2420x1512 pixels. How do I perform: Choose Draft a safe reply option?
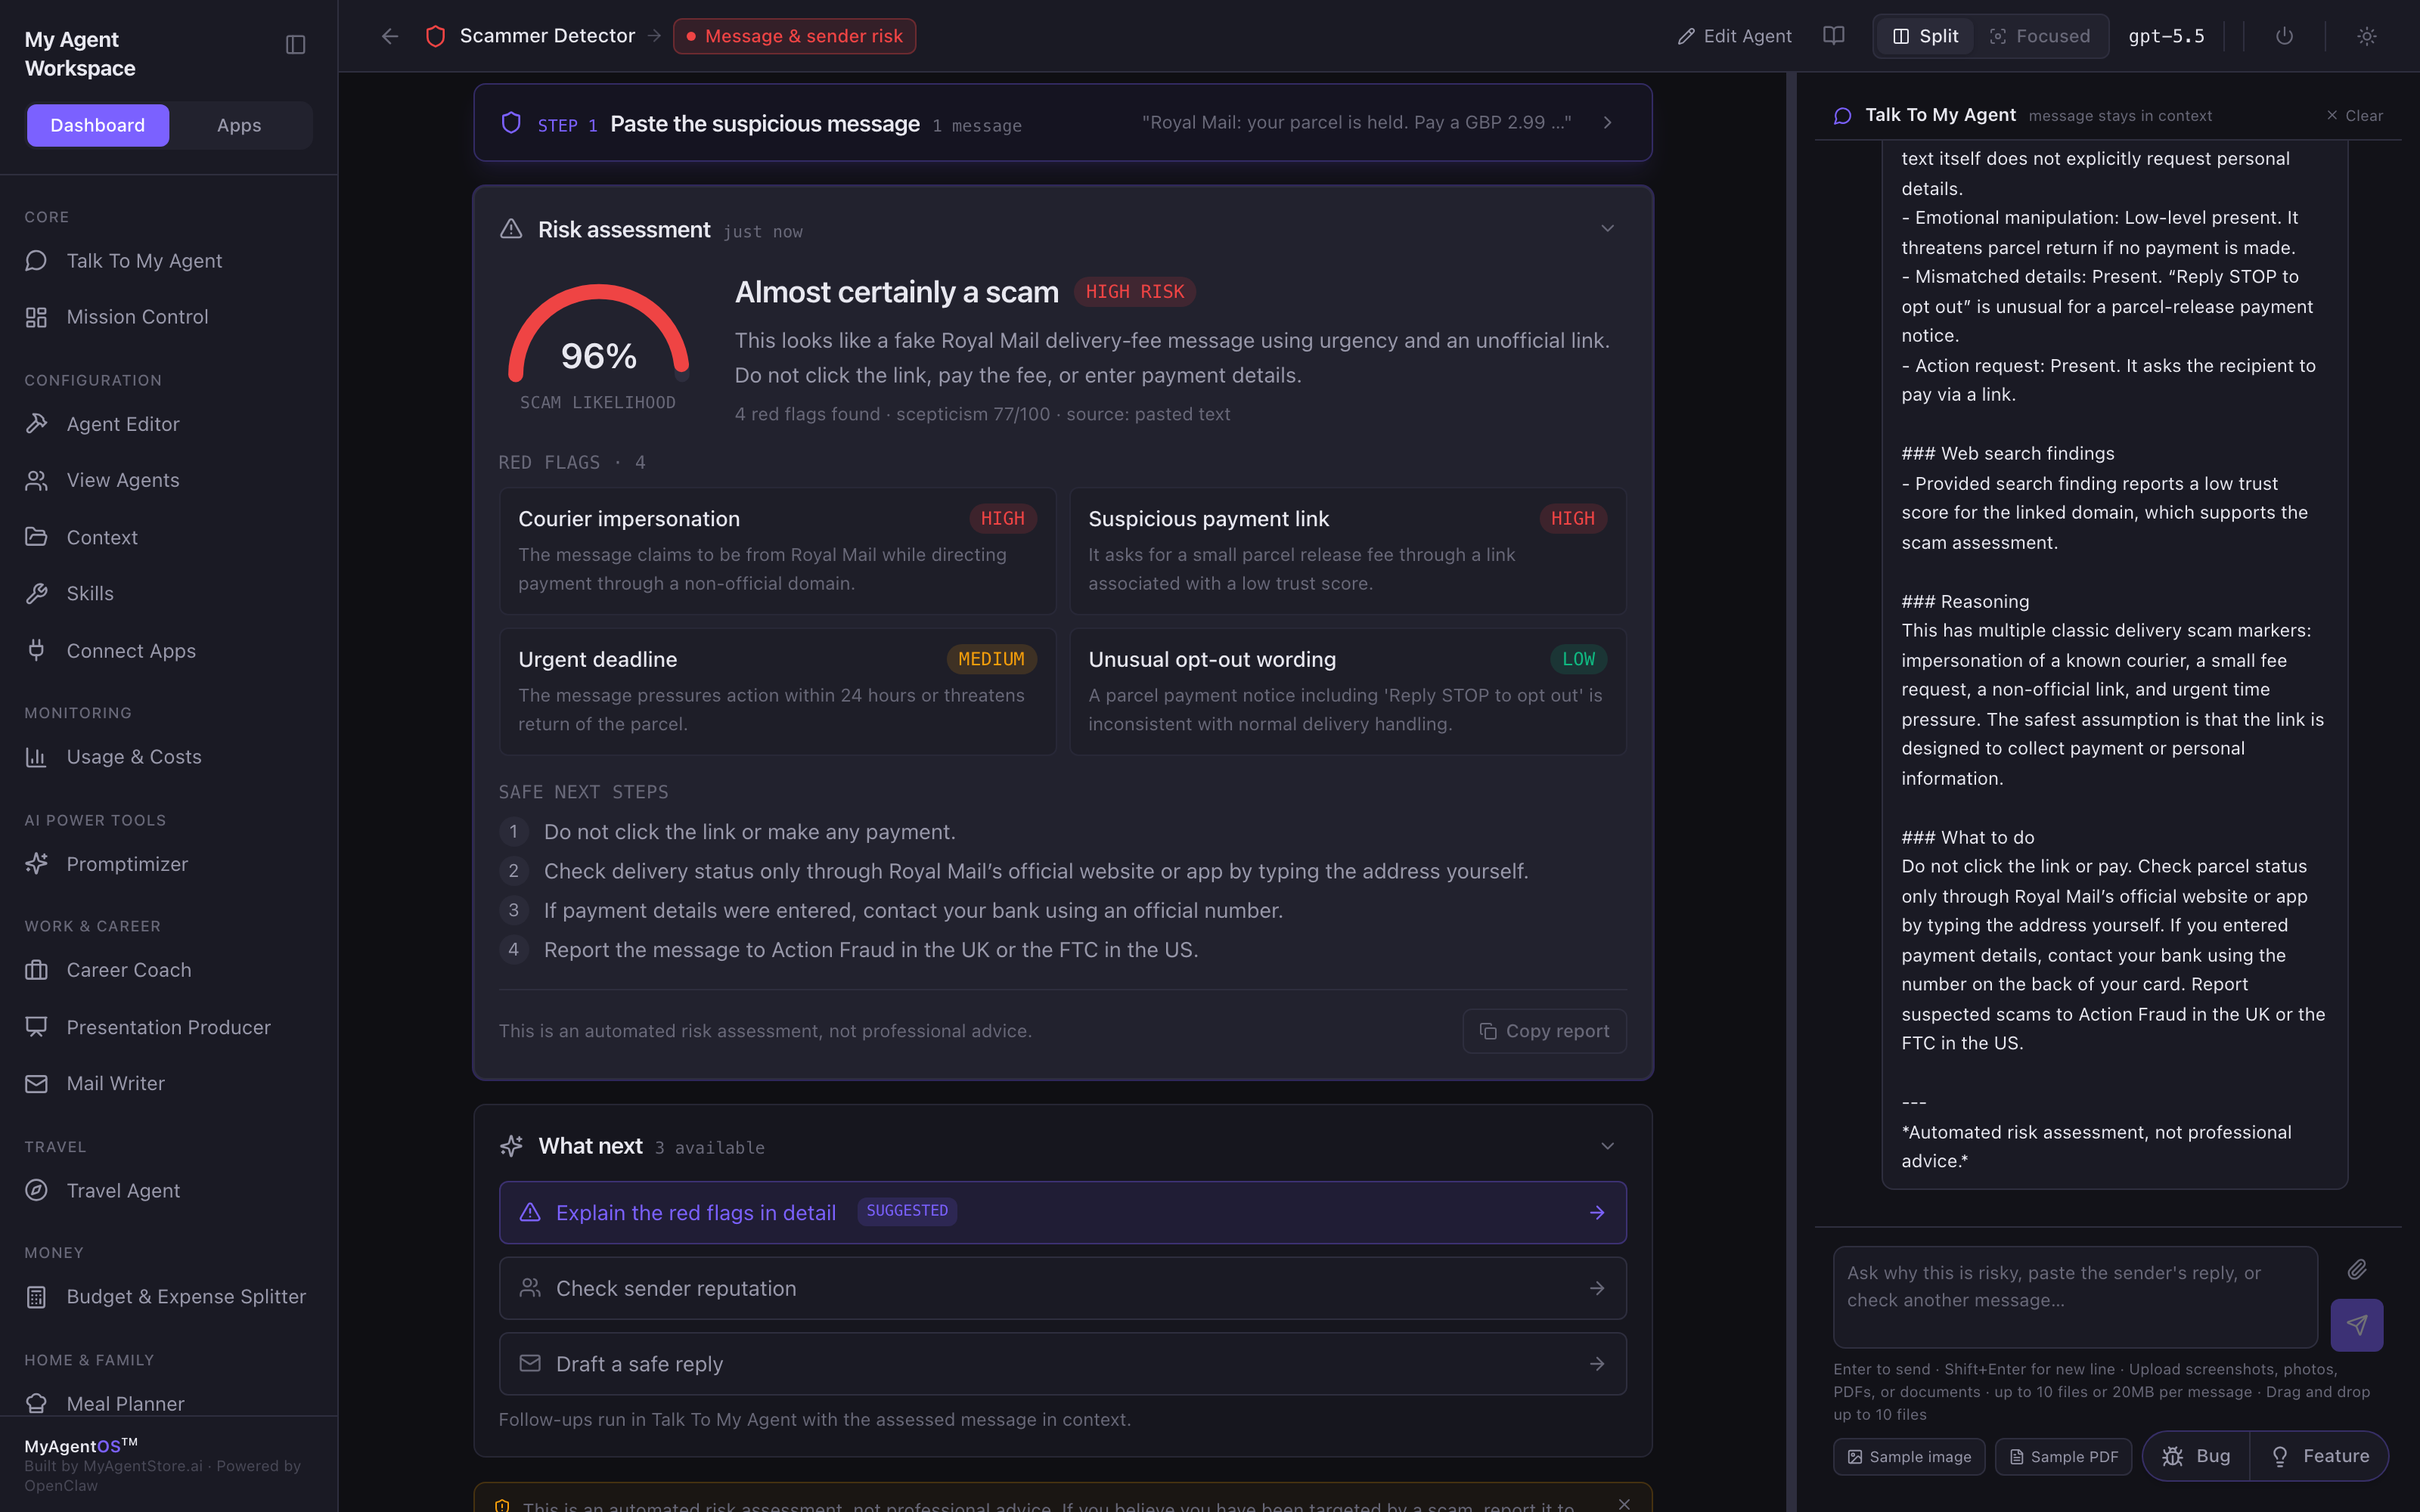[1062, 1364]
